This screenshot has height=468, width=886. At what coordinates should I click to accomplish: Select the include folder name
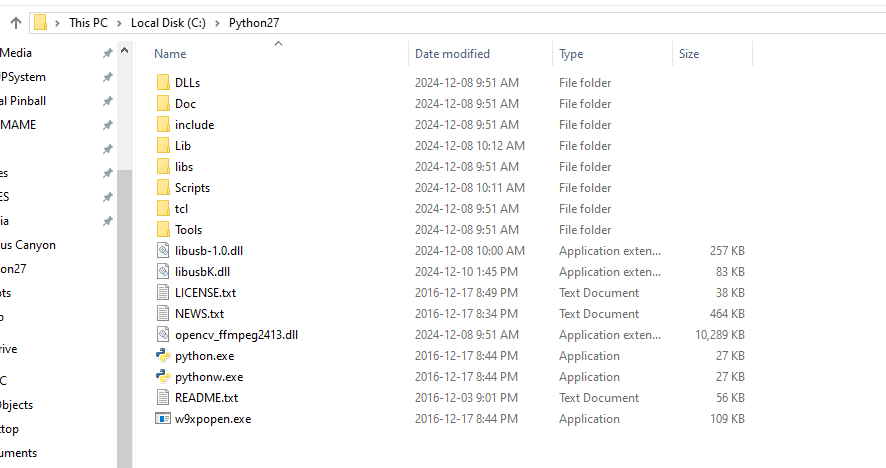[194, 125]
